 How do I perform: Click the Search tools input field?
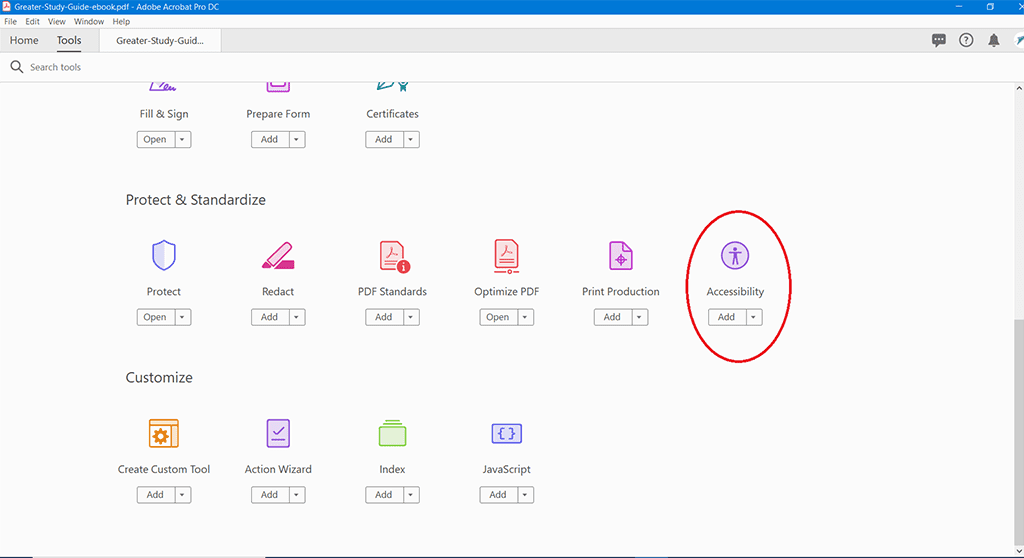pos(200,67)
